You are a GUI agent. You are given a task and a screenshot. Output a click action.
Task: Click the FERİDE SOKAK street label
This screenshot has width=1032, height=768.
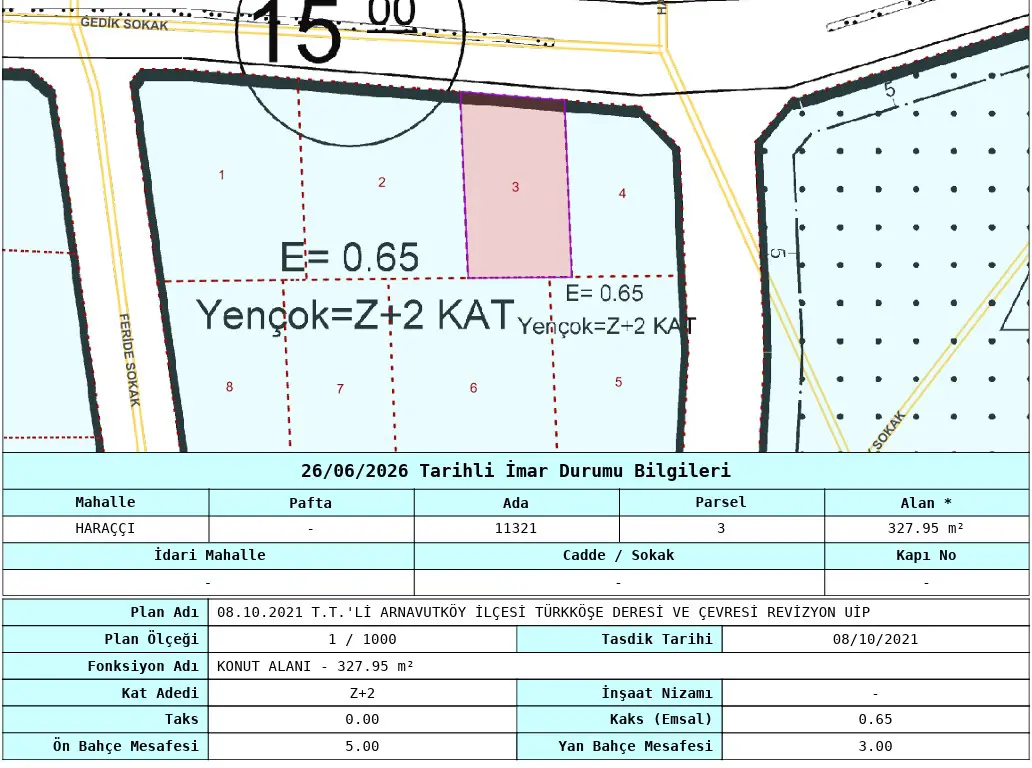[130, 360]
